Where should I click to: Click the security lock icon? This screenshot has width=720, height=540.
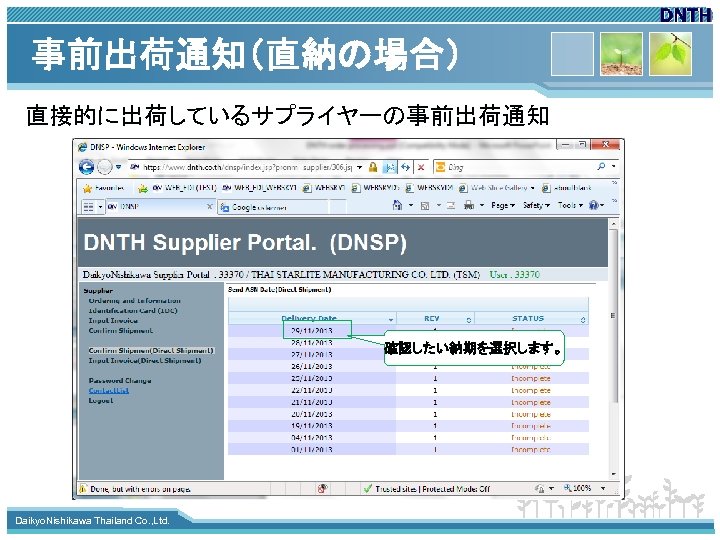click(373, 167)
